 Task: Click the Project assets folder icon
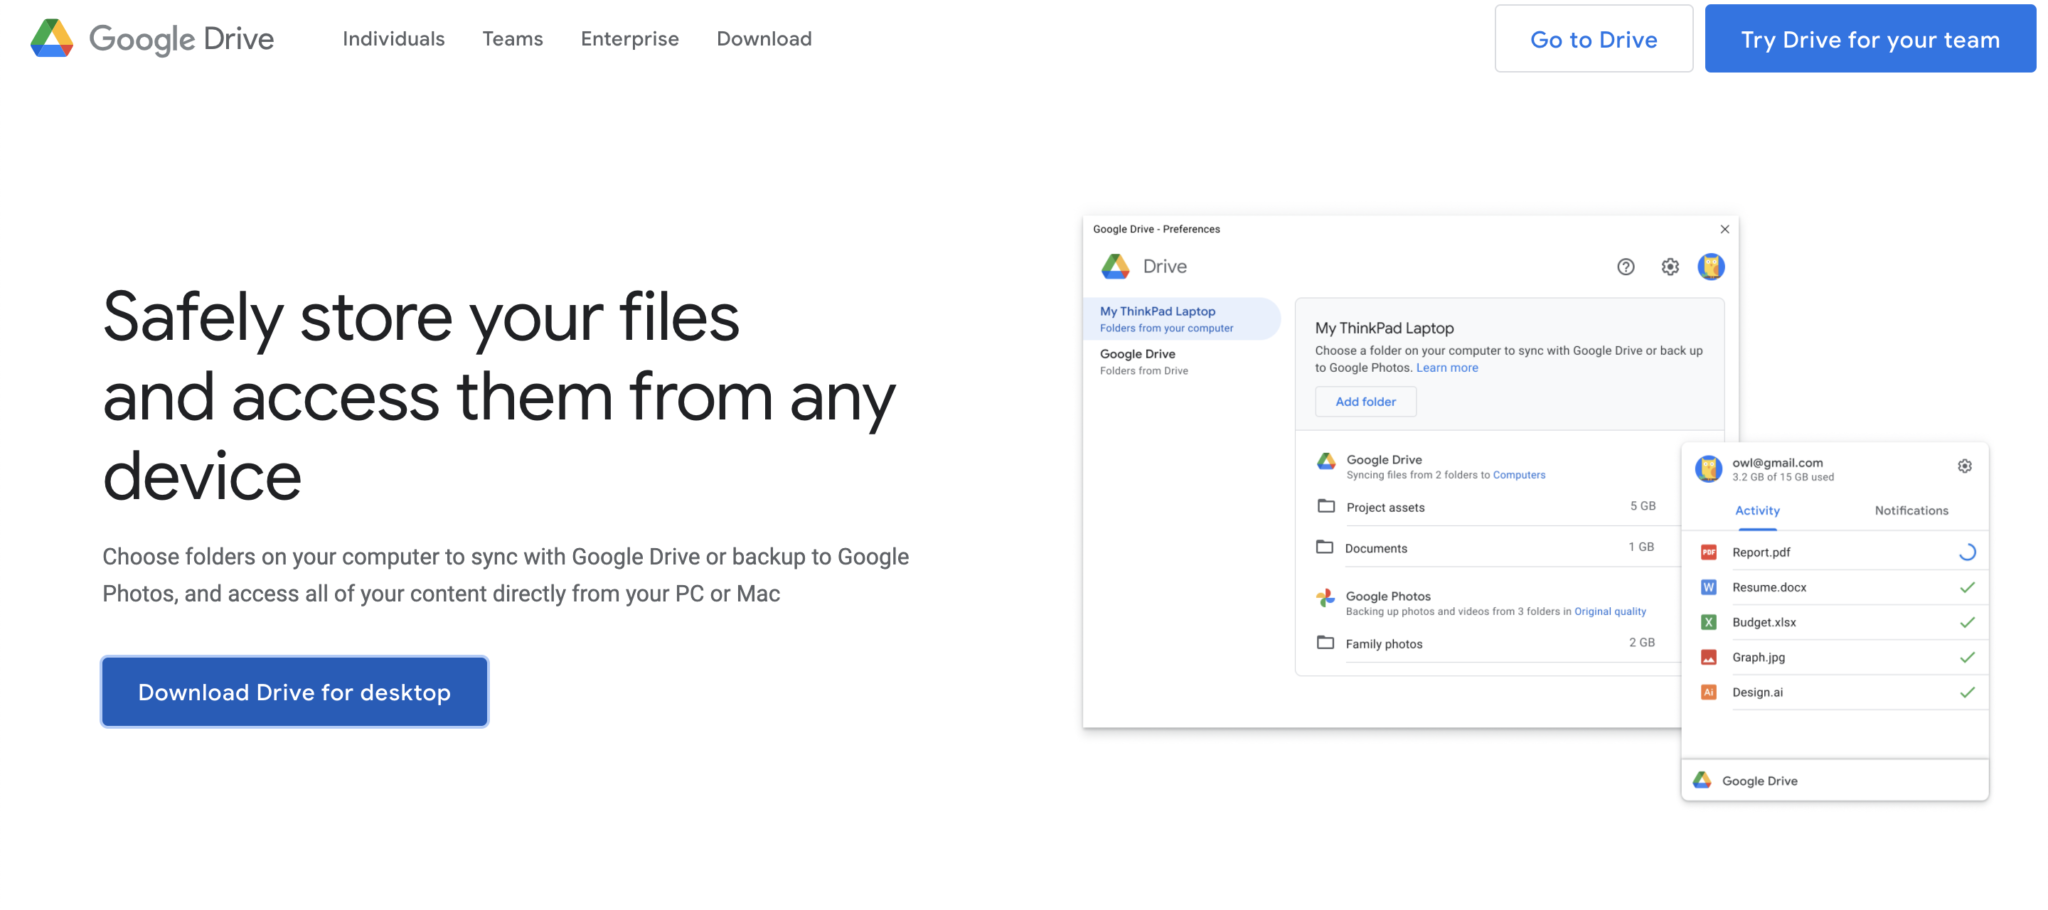[1326, 506]
